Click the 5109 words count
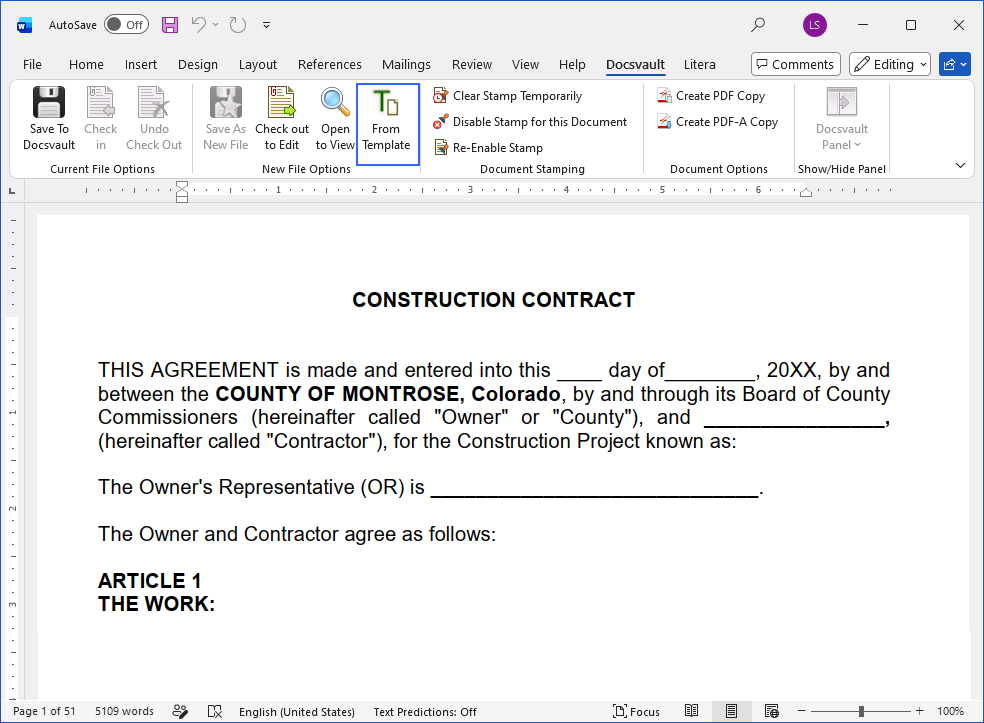 click(124, 711)
